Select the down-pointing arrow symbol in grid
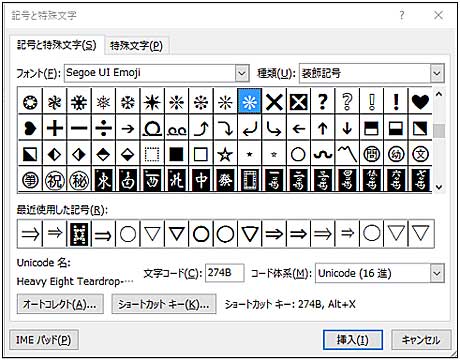Screen dimensions: 460x362 tap(347, 128)
